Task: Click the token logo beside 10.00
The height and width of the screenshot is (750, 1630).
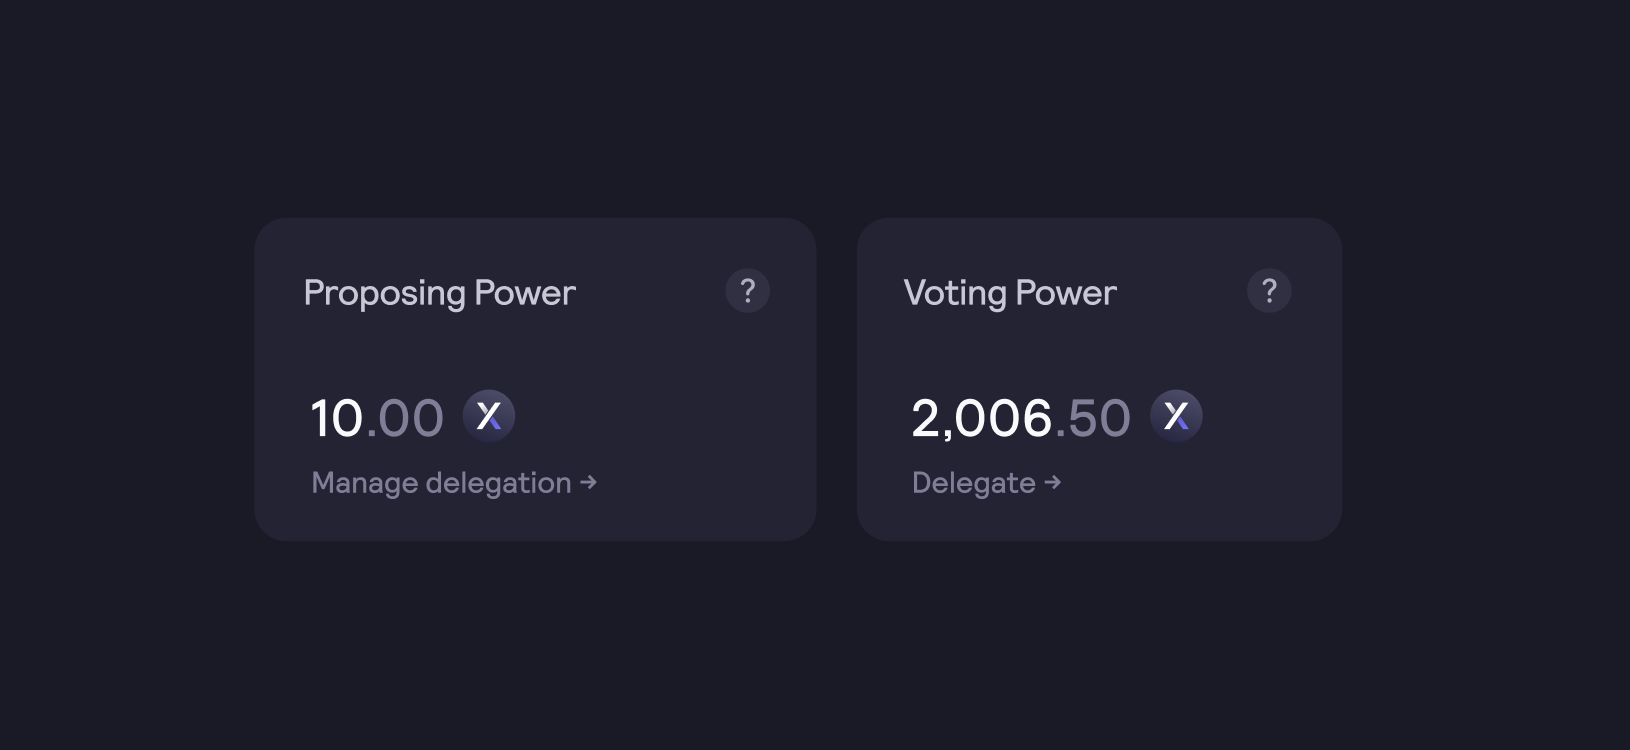Action: coord(489,416)
